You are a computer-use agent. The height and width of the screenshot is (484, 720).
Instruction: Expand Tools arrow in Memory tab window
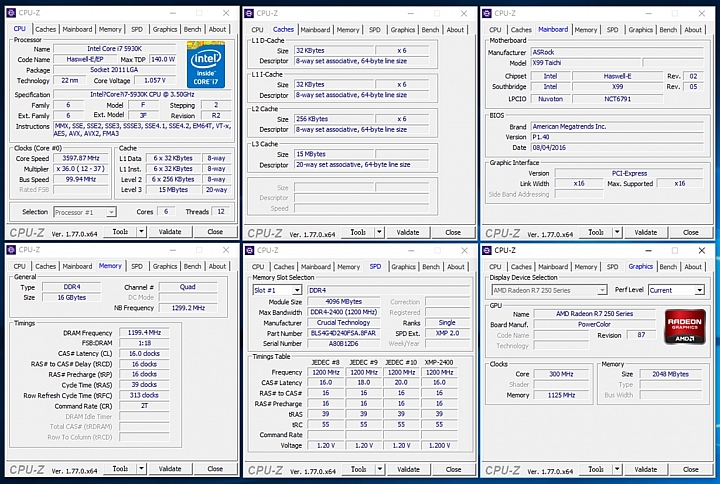pyautogui.click(x=141, y=469)
